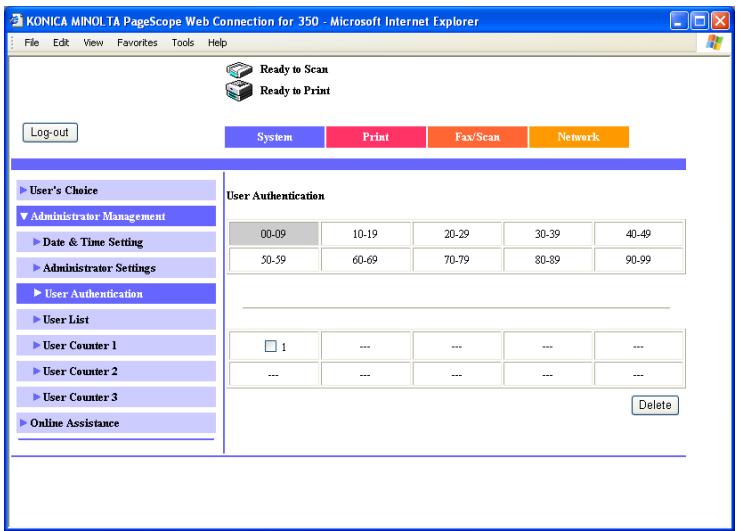Click the printer status icon

(x=239, y=90)
